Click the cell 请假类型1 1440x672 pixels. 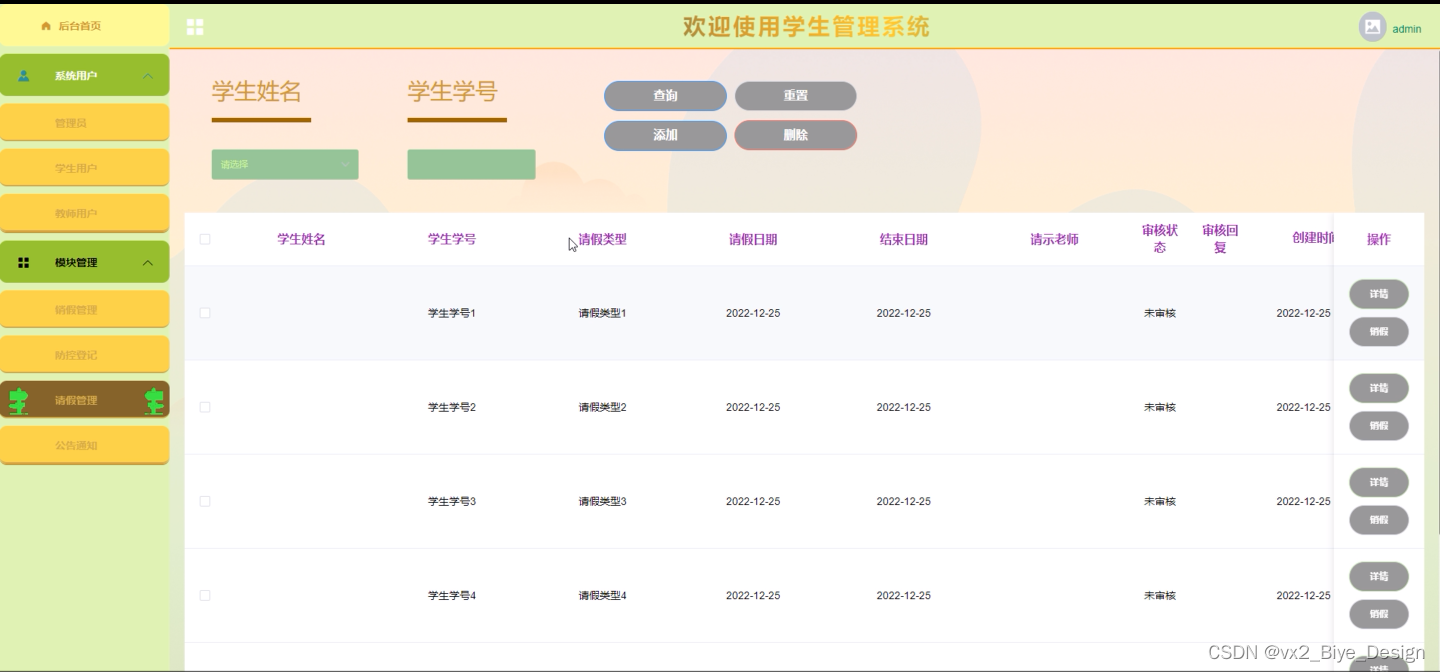click(x=603, y=313)
